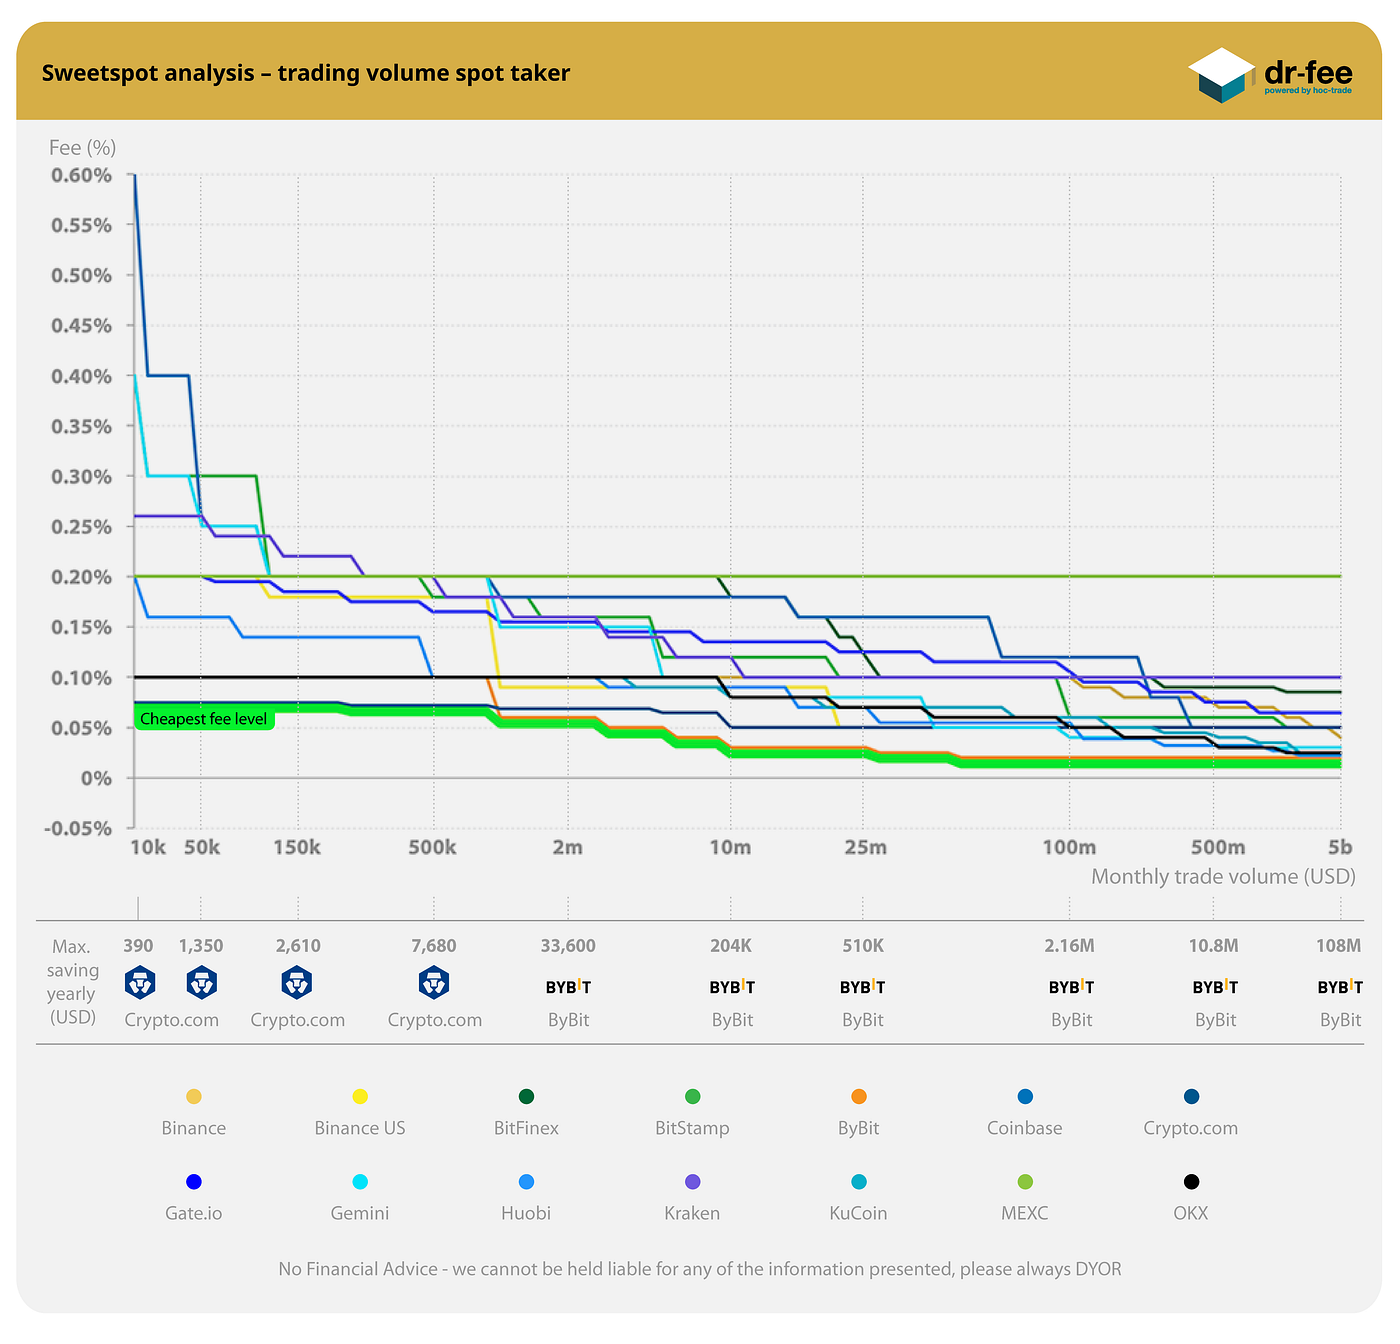Click the ByBit logo under 33,600
1400x1344 pixels.
568,987
